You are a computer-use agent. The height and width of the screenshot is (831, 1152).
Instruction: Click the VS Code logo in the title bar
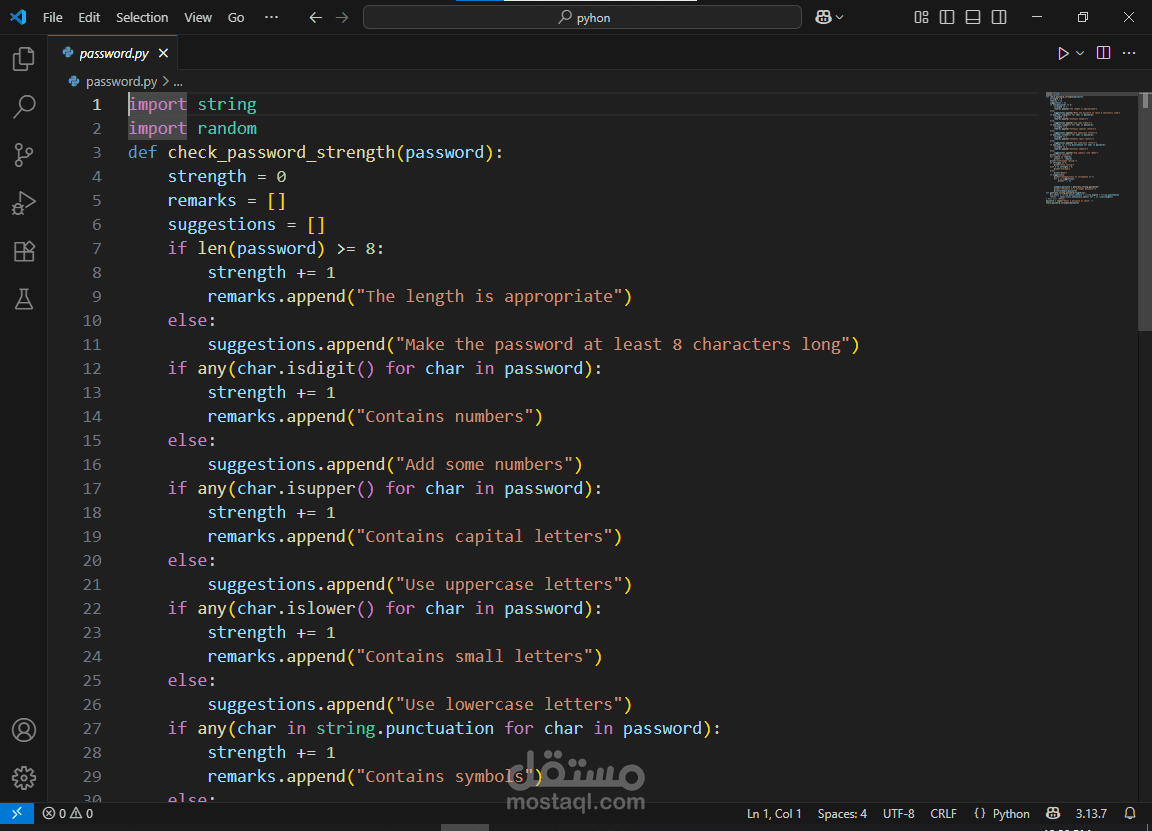point(18,17)
